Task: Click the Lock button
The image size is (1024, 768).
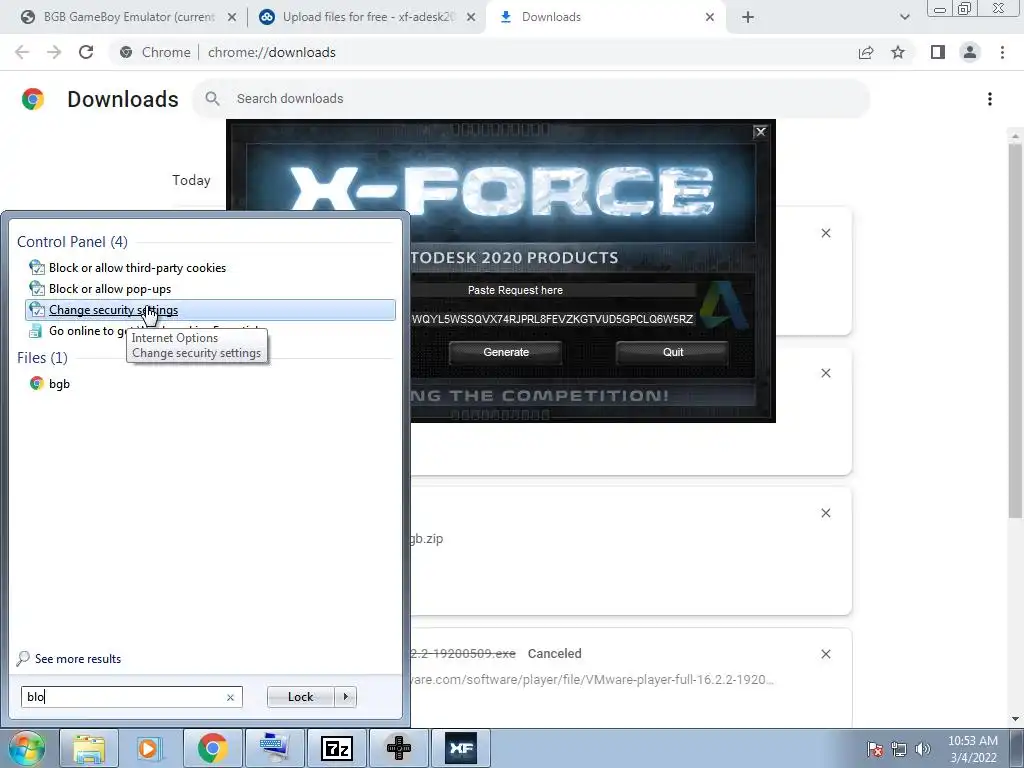Action: 300,697
